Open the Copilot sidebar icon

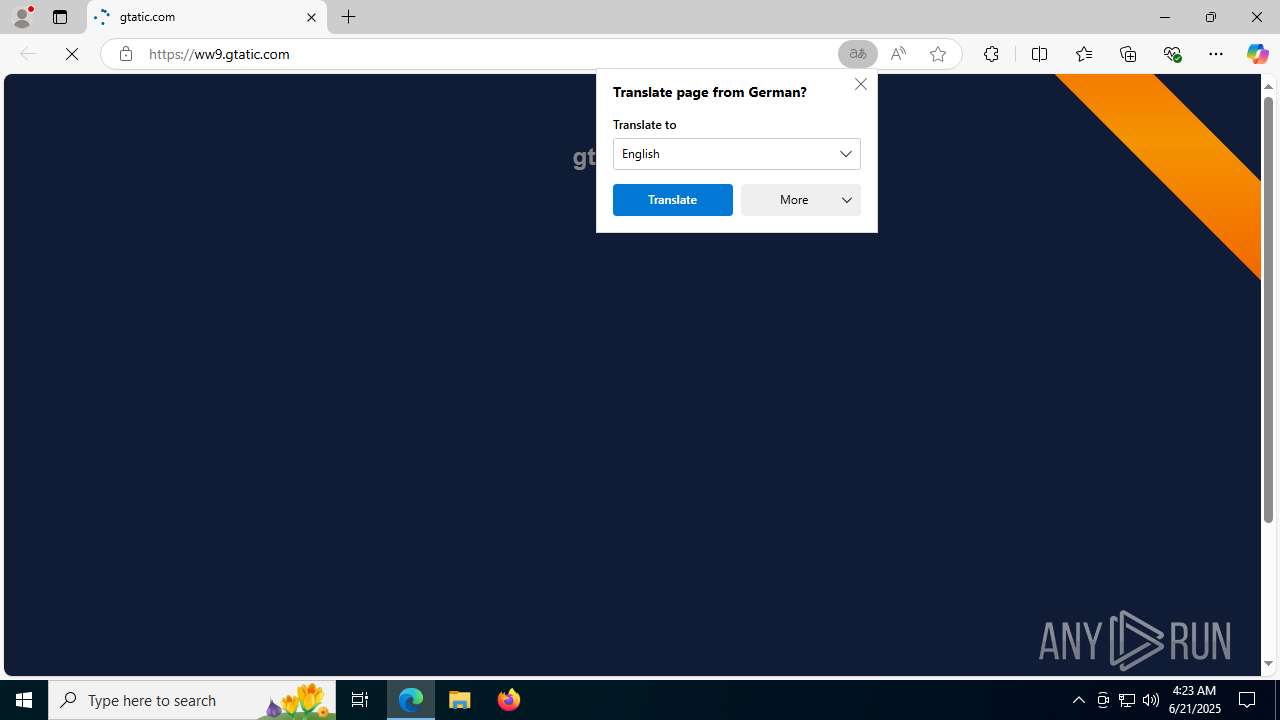(x=1257, y=54)
